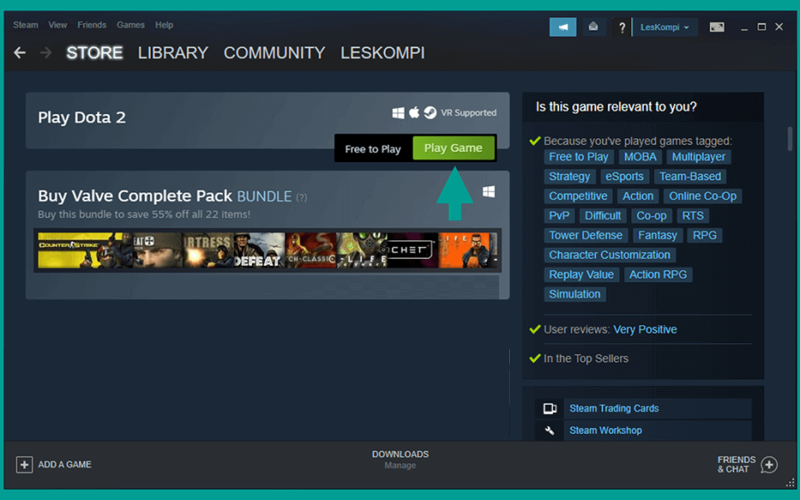Image resolution: width=800 pixels, height=500 pixels.
Task: Open the Steam menu
Action: (x=26, y=25)
